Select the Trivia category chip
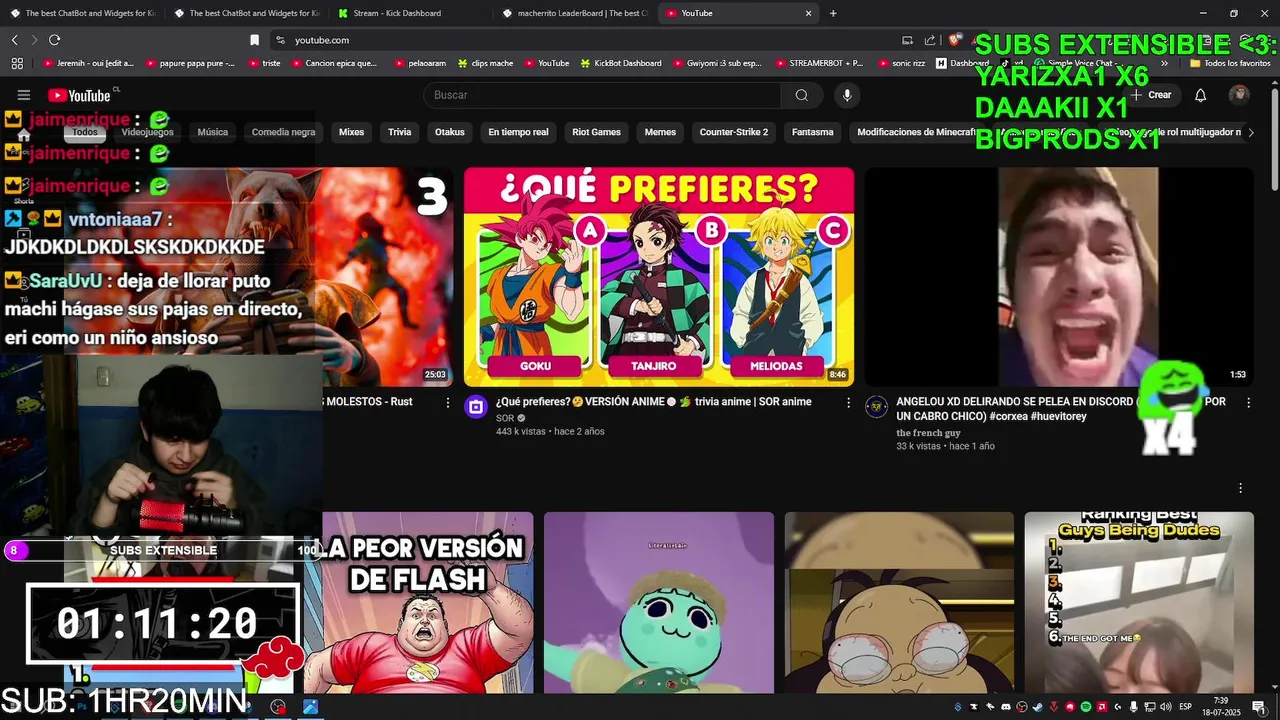The image size is (1280, 720). coord(399,132)
